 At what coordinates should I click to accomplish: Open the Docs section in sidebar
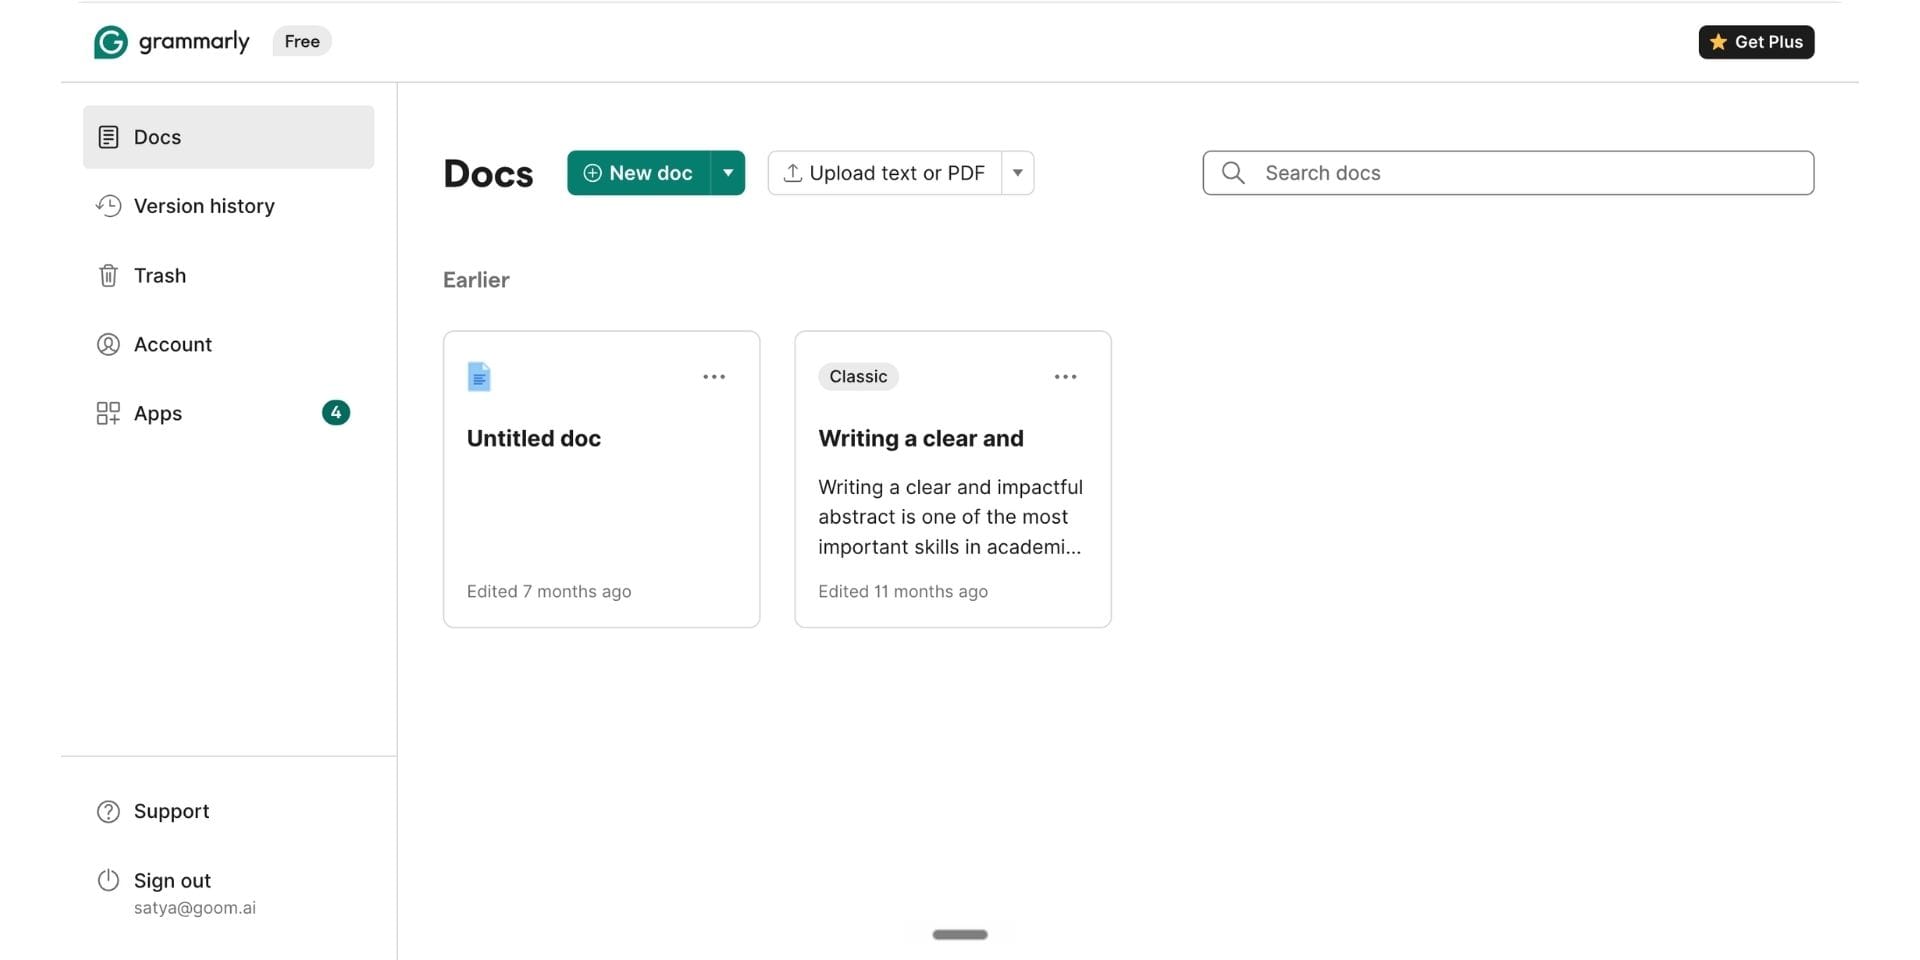coord(228,137)
